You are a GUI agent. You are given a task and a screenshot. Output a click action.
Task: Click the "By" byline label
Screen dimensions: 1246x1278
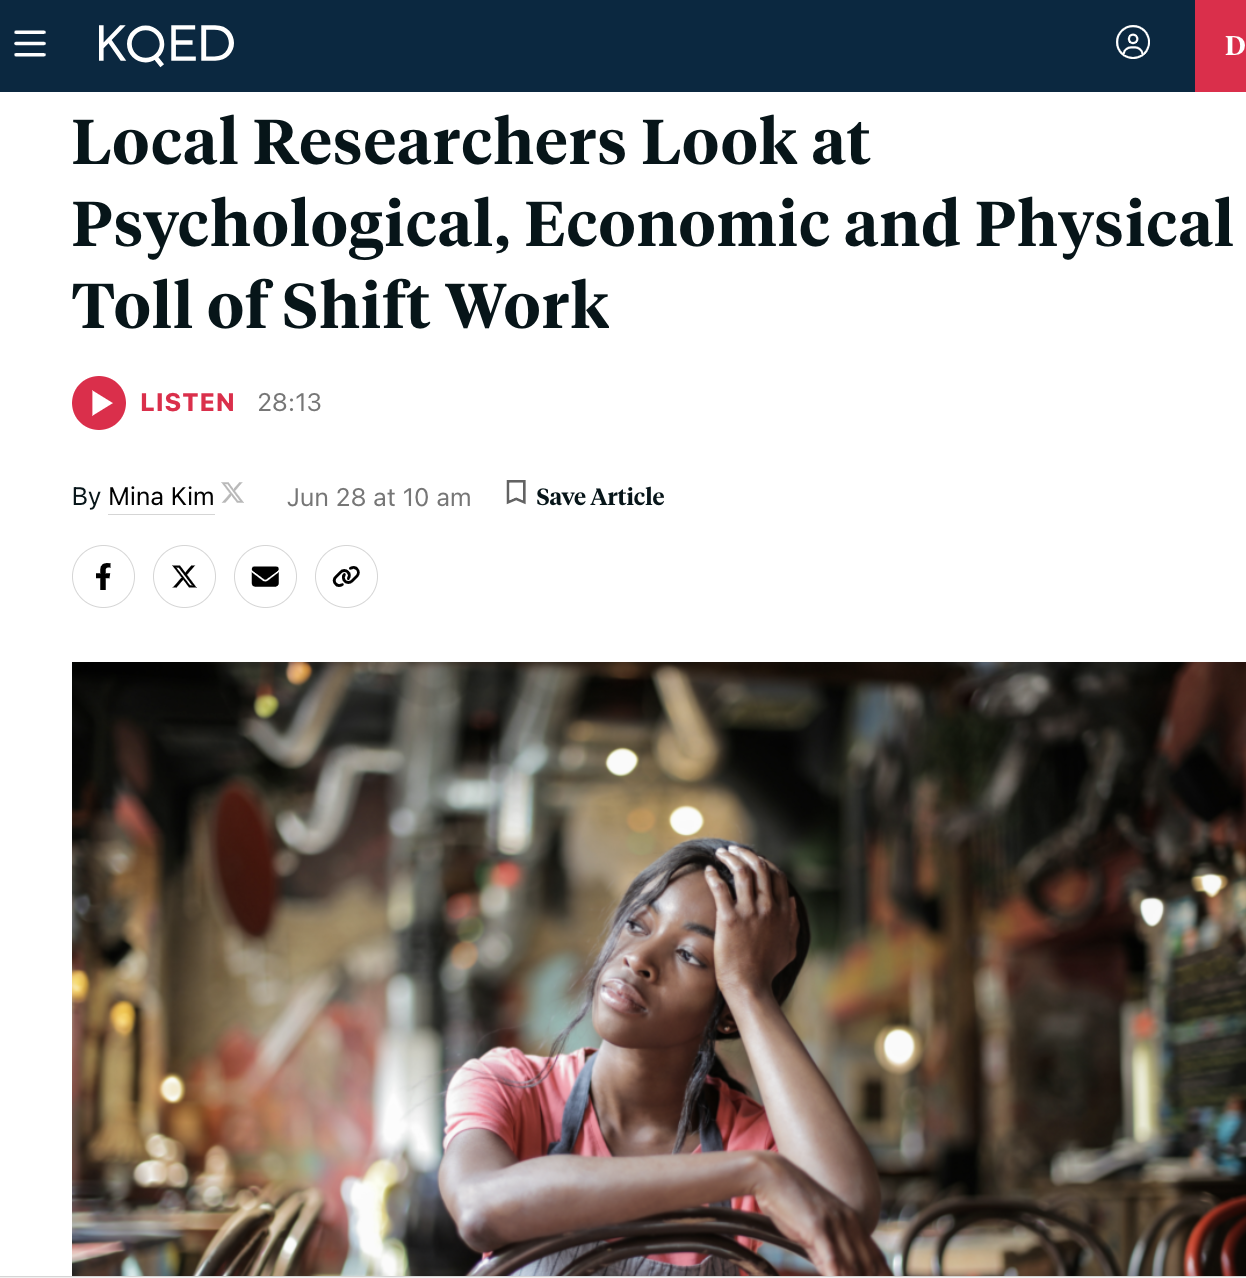tap(86, 497)
